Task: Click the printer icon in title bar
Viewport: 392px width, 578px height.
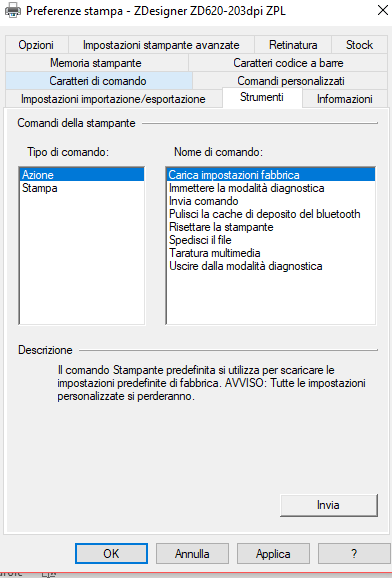Action: [13, 10]
